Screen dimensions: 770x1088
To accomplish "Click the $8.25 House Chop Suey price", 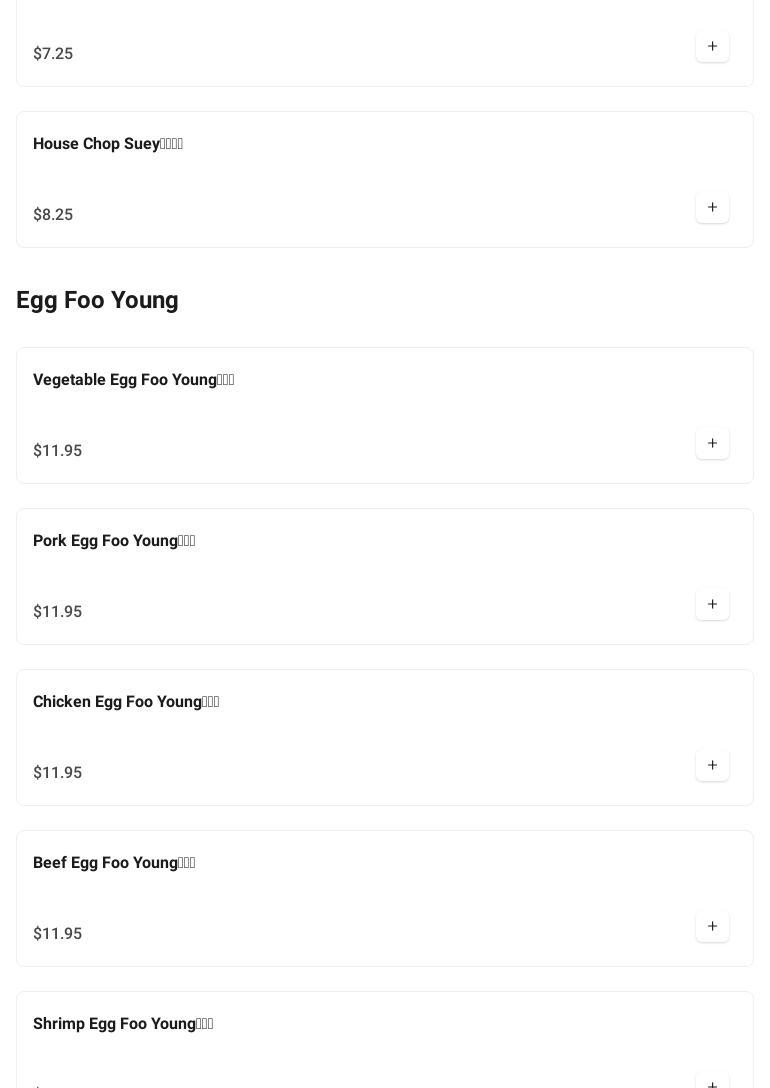I will [53, 215].
